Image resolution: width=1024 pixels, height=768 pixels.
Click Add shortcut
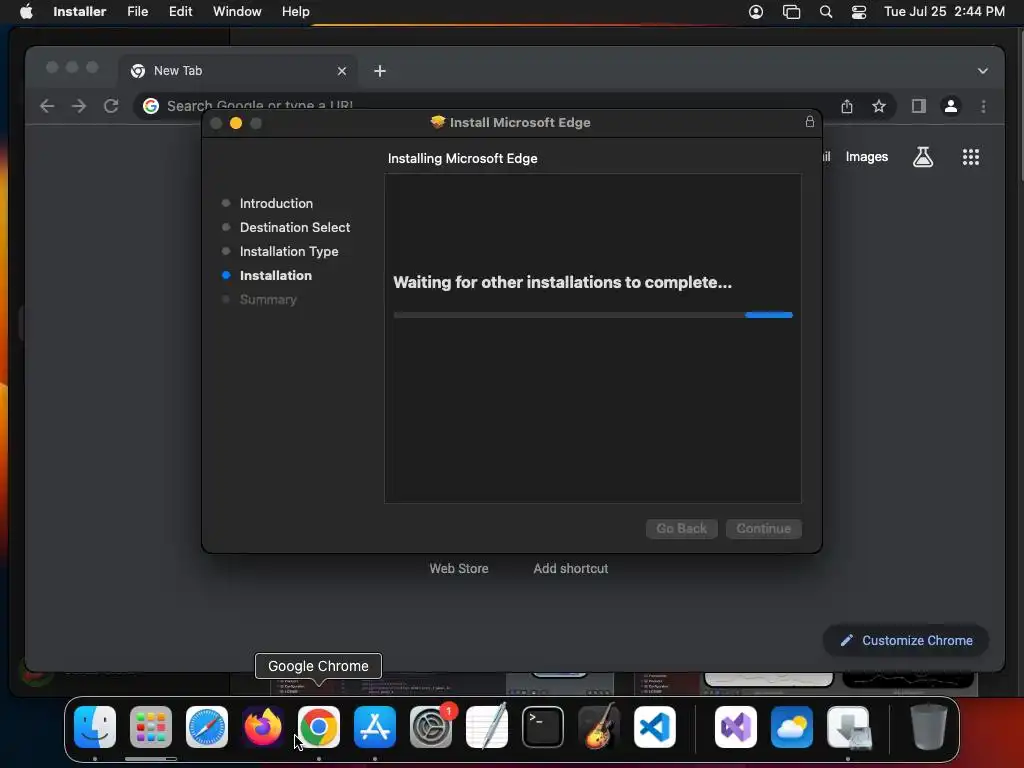(x=571, y=569)
